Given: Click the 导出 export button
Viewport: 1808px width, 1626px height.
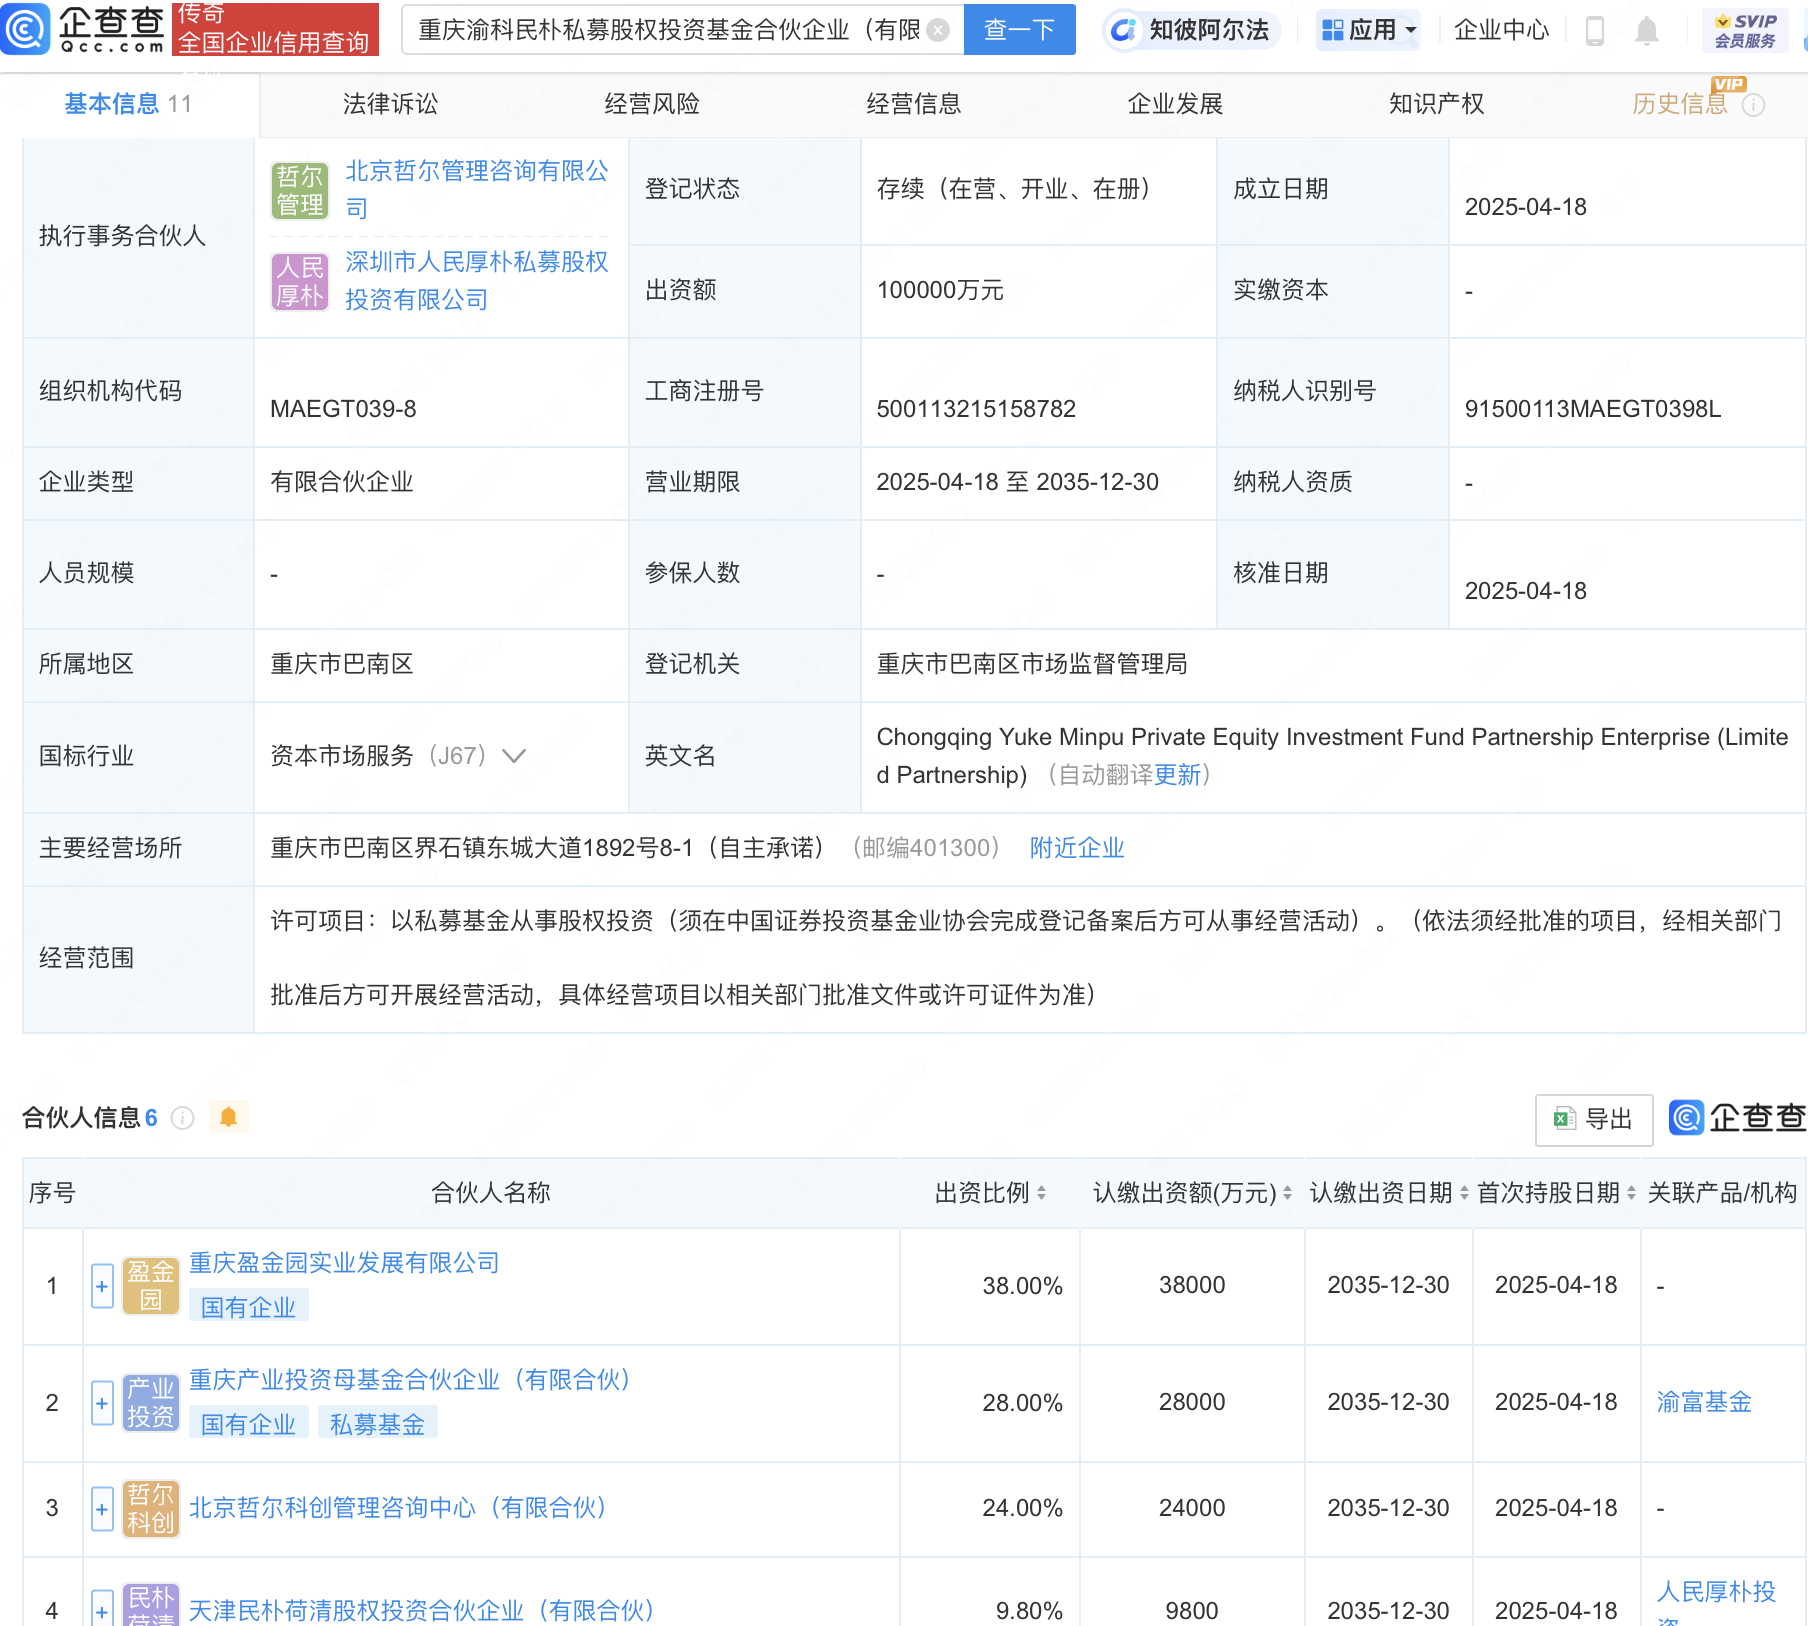Looking at the screenshot, I should pyautogui.click(x=1594, y=1119).
